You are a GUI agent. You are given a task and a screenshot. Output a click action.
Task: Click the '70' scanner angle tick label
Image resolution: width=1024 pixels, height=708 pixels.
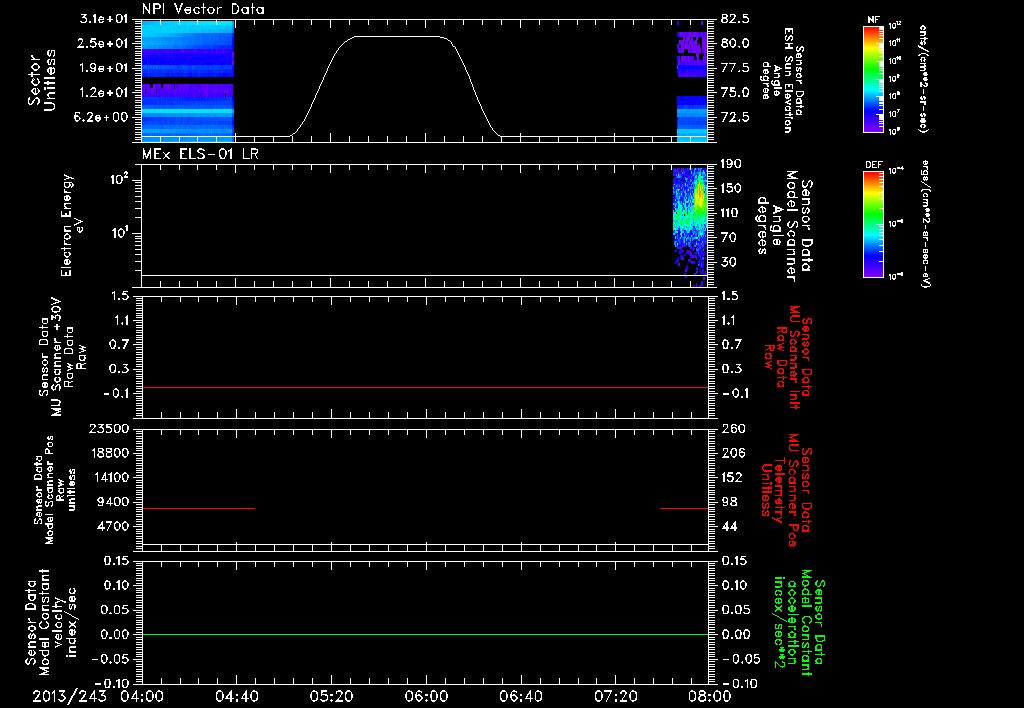click(x=728, y=238)
